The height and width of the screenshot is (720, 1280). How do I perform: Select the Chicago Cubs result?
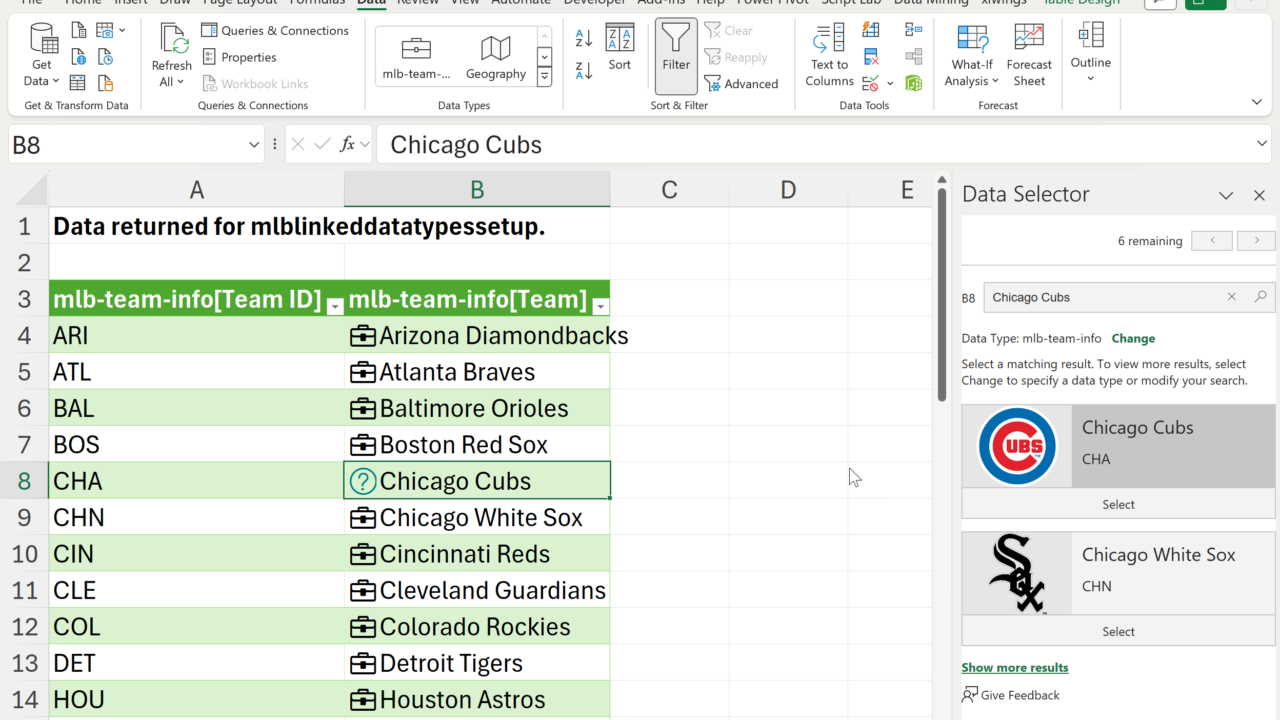(x=1118, y=505)
